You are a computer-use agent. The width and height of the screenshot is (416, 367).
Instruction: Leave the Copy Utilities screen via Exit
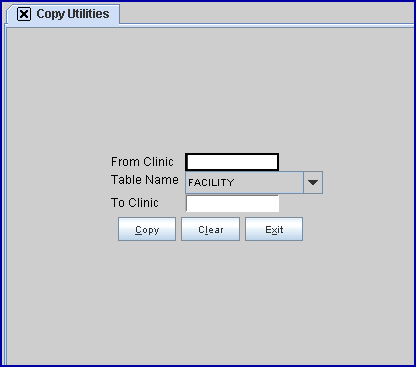274,229
